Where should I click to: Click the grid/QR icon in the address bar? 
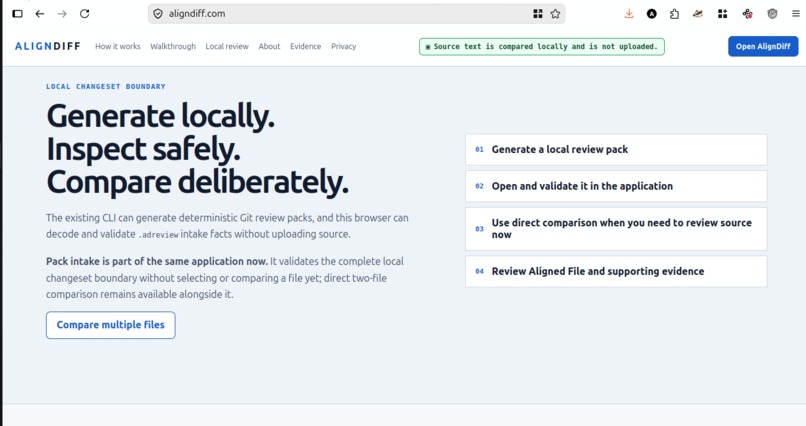point(538,14)
